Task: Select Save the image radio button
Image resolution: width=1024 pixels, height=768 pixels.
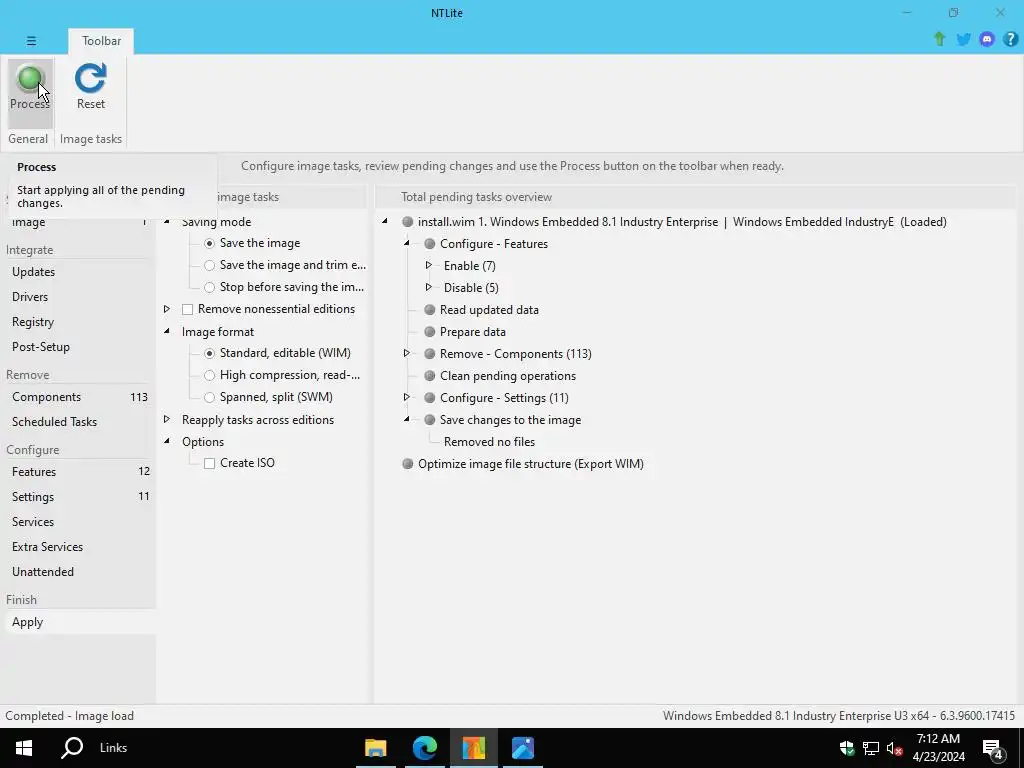Action: pyautogui.click(x=209, y=244)
